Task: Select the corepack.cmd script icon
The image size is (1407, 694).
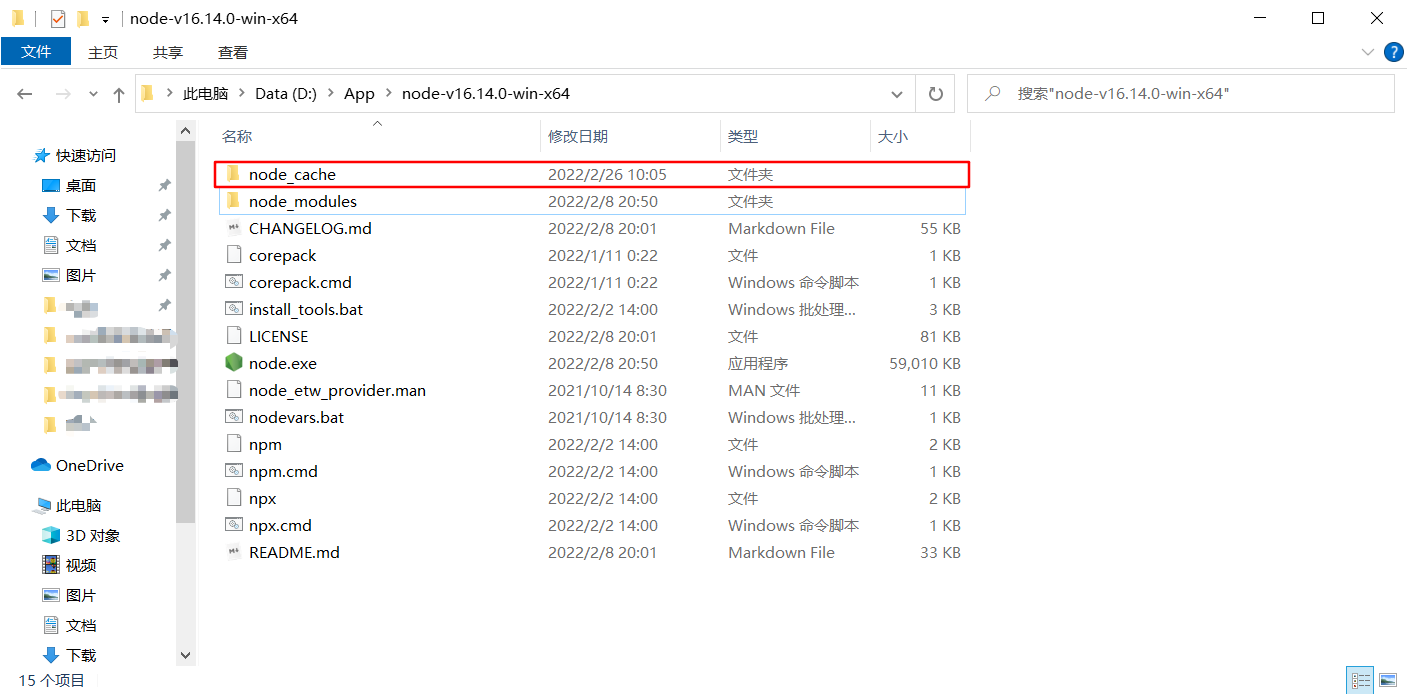Action: [x=233, y=282]
